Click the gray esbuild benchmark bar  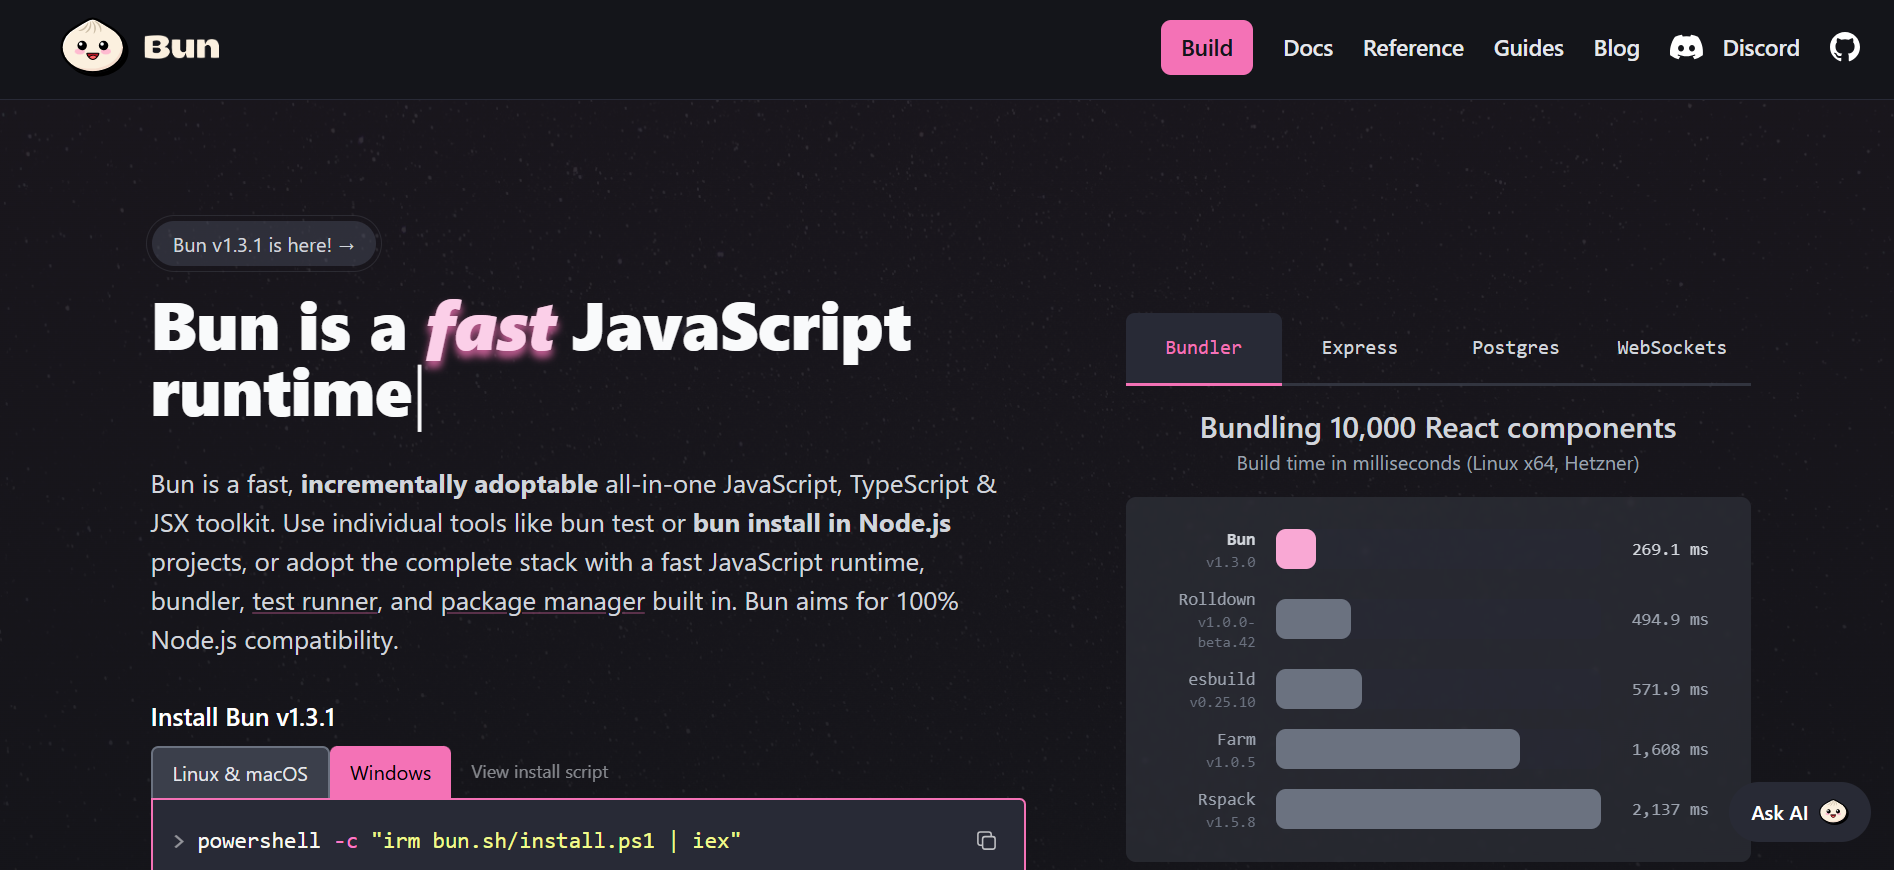[1318, 689]
